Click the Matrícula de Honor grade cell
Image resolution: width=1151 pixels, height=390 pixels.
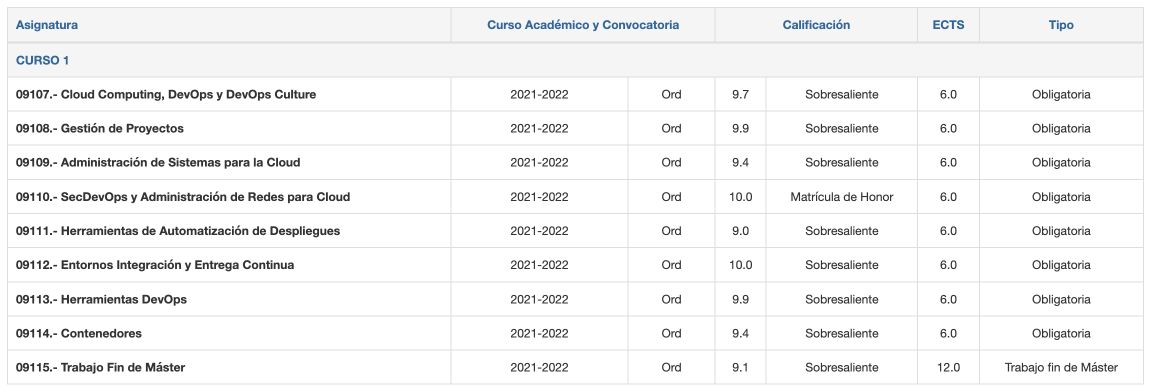[841, 197]
